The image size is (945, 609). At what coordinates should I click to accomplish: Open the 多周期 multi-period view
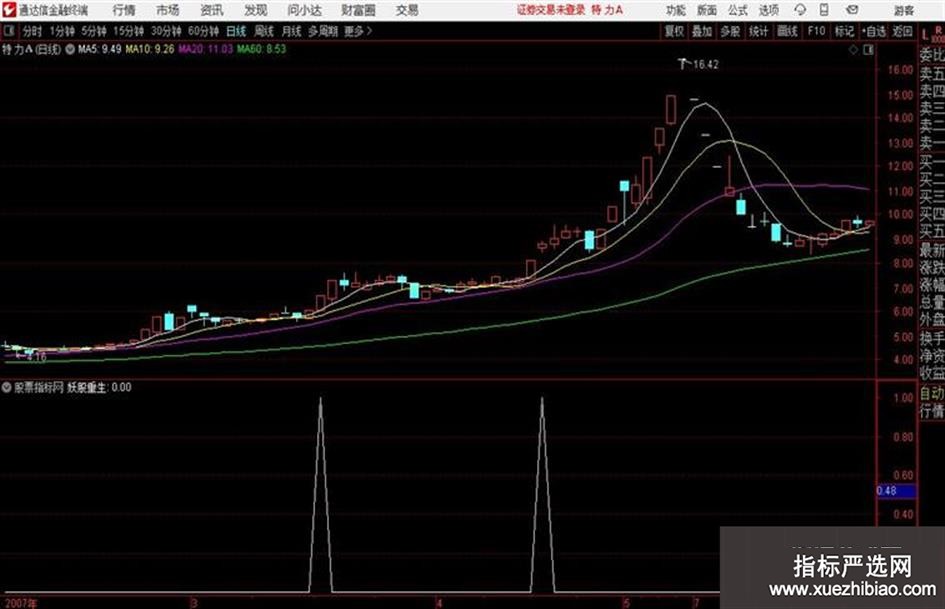(x=323, y=31)
